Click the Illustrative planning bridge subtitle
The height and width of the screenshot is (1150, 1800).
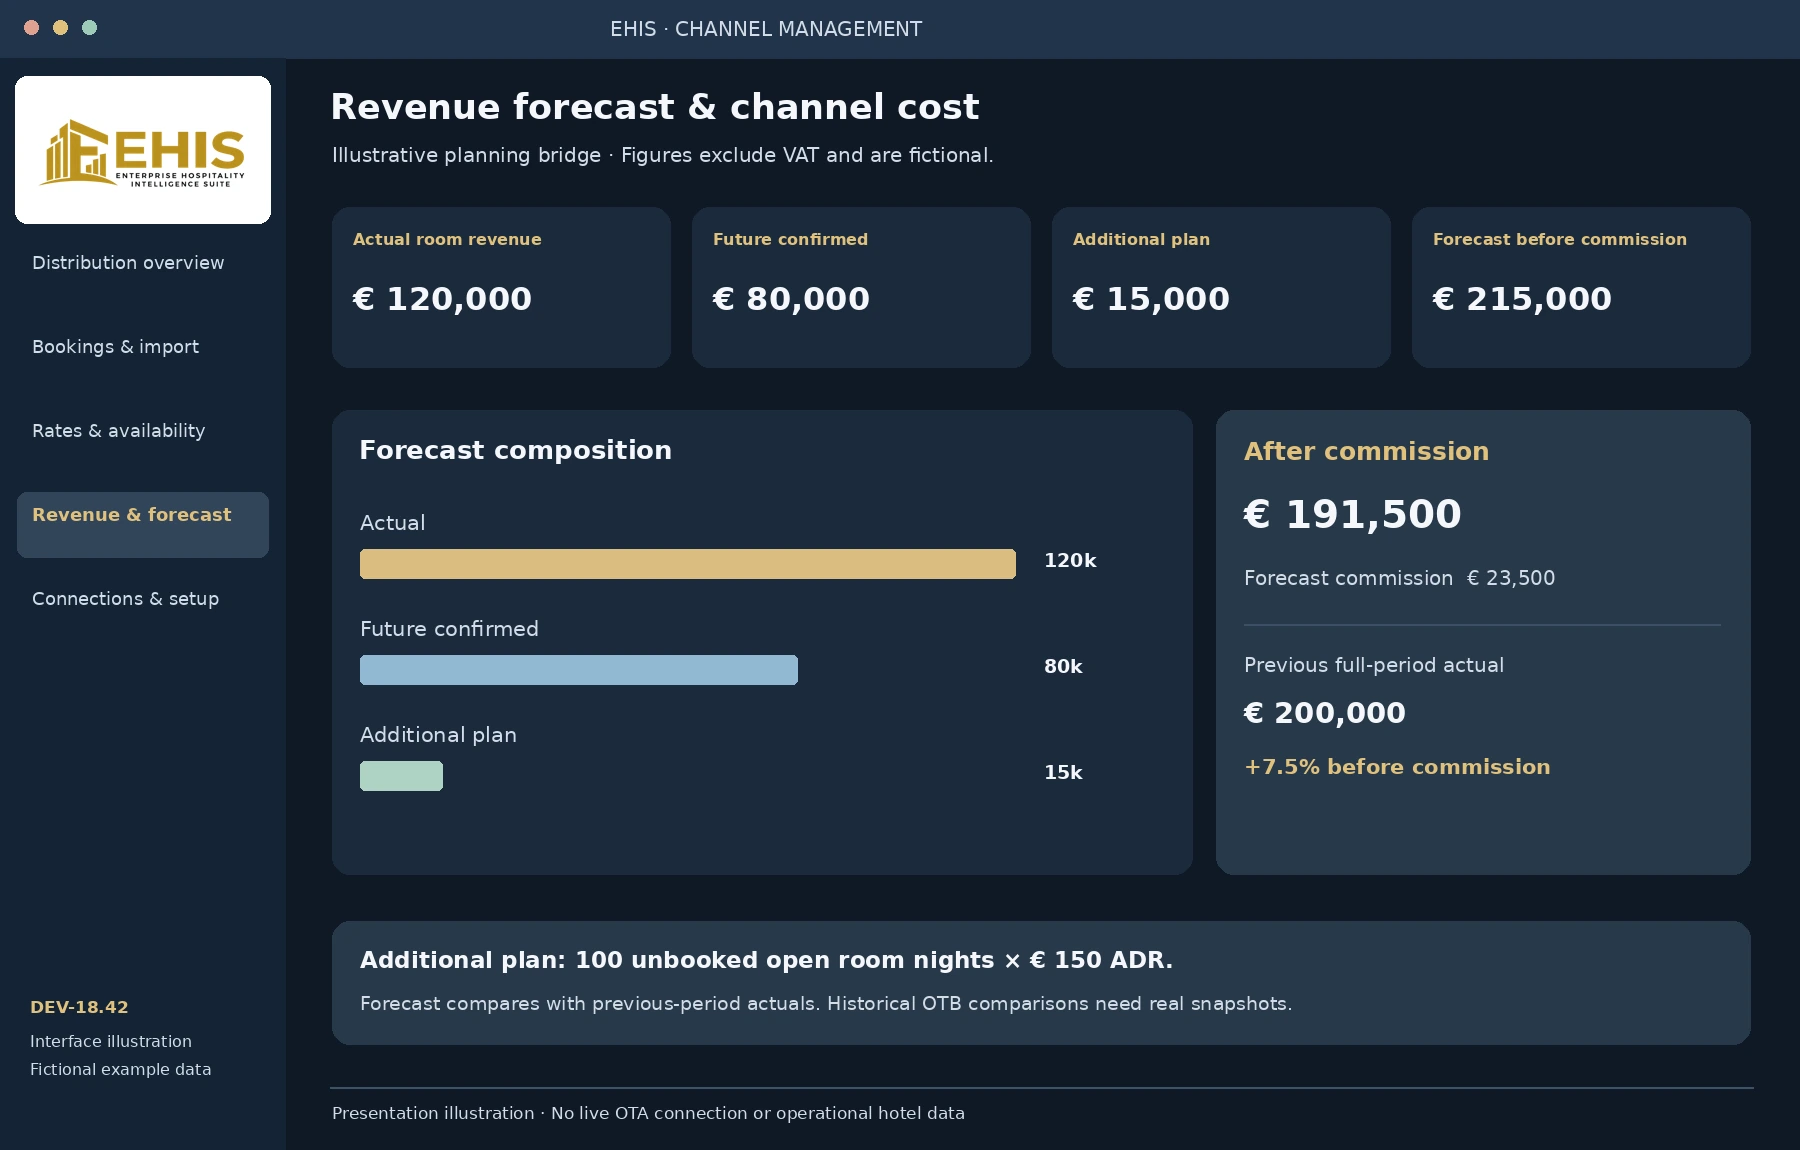click(662, 155)
